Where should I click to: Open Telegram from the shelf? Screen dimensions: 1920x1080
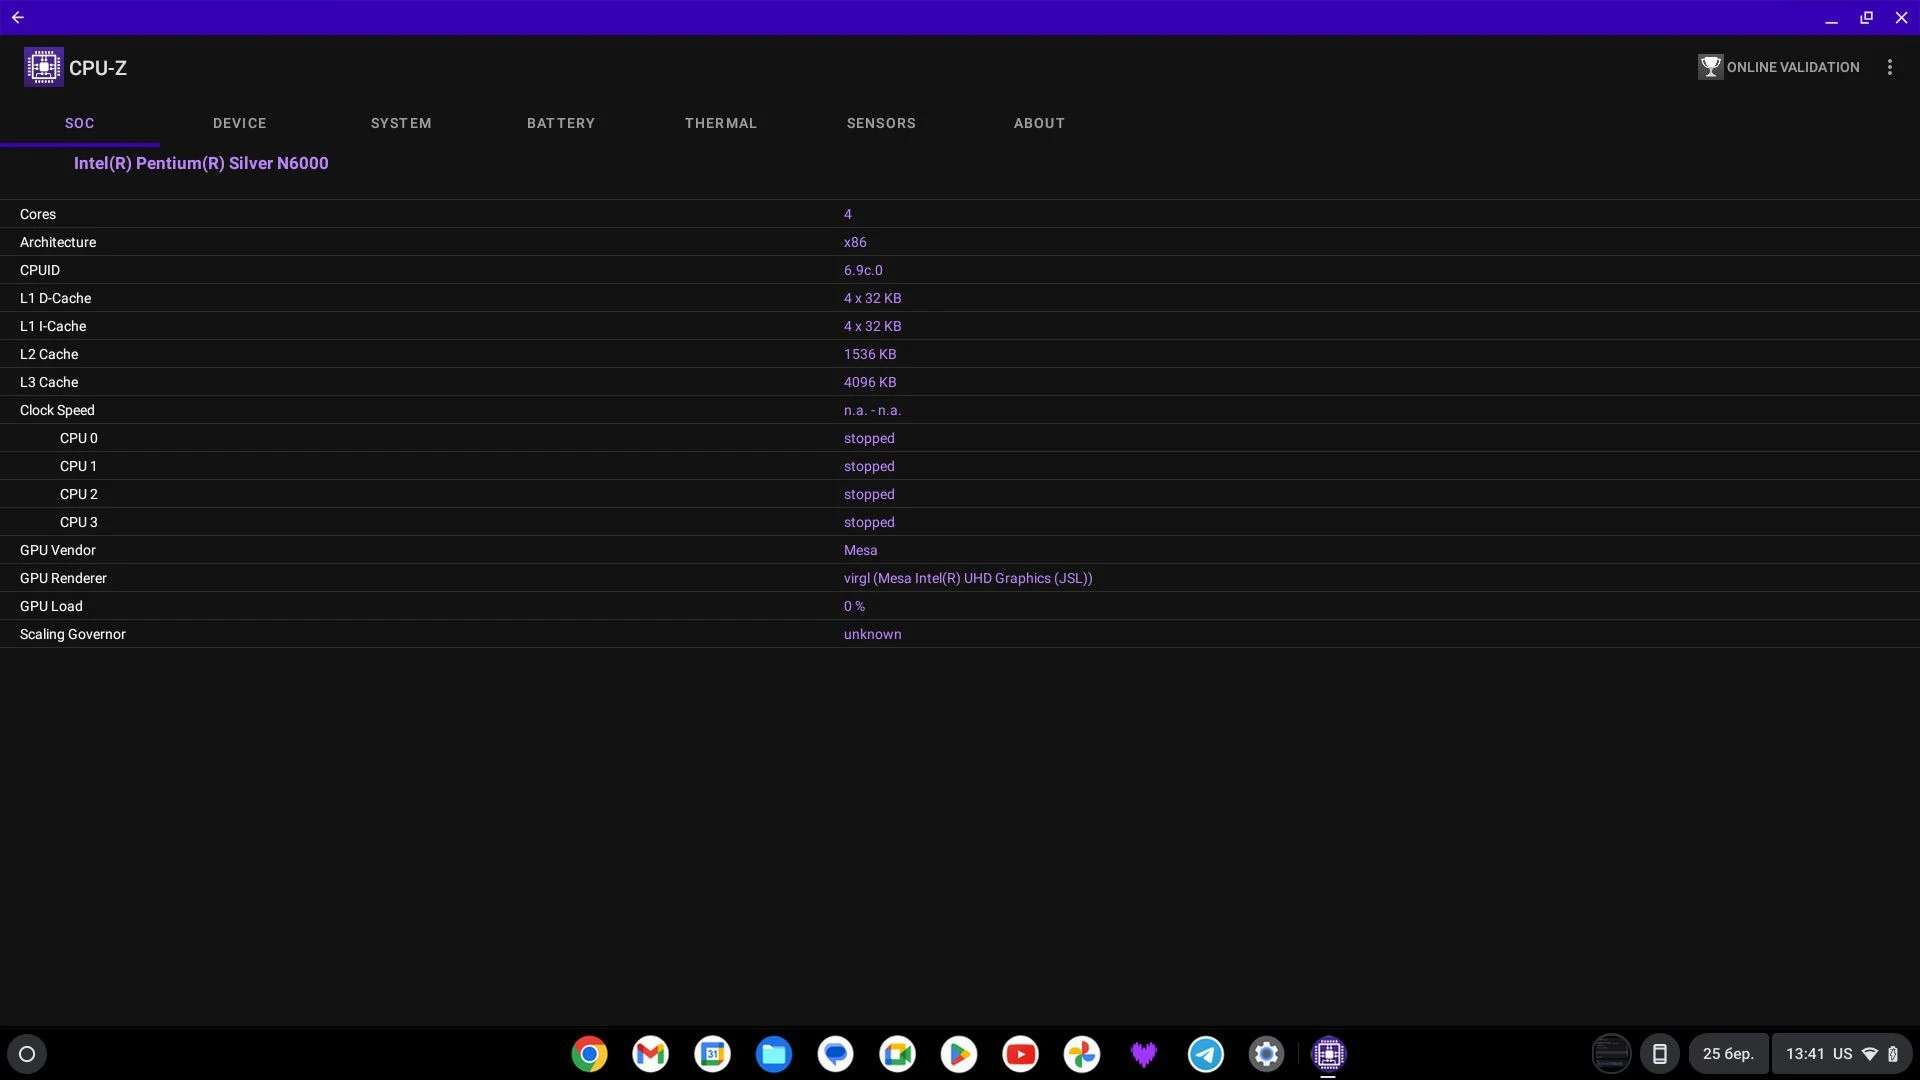1205,1054
